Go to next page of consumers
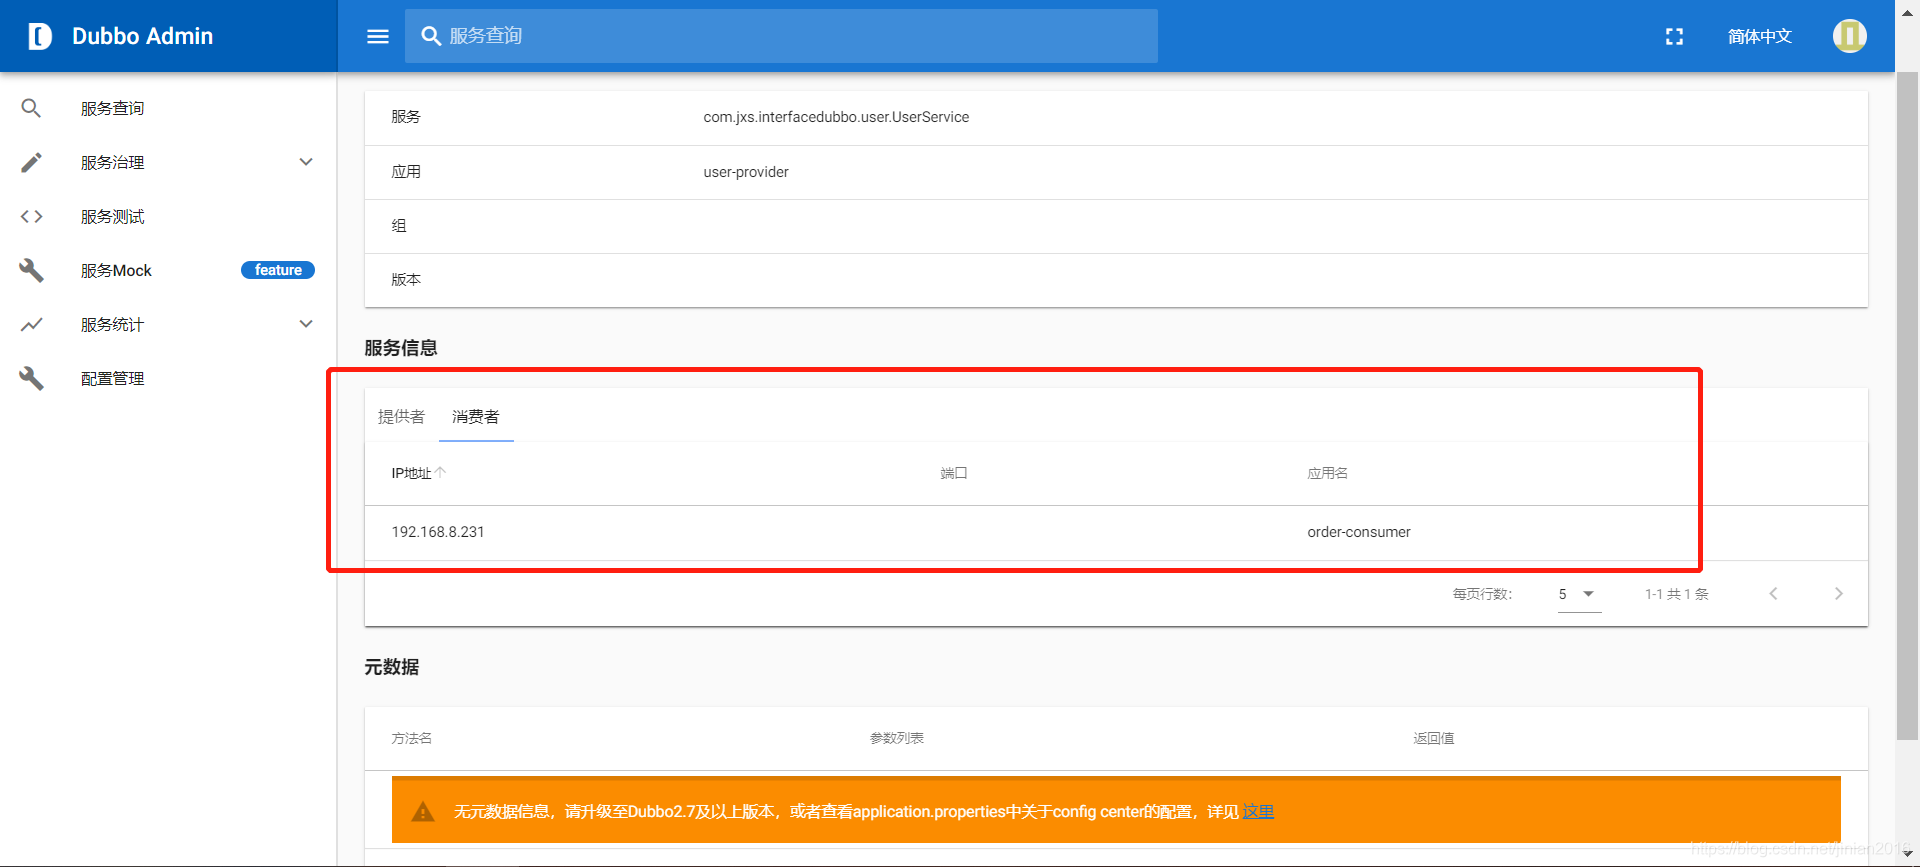 pyautogui.click(x=1838, y=593)
